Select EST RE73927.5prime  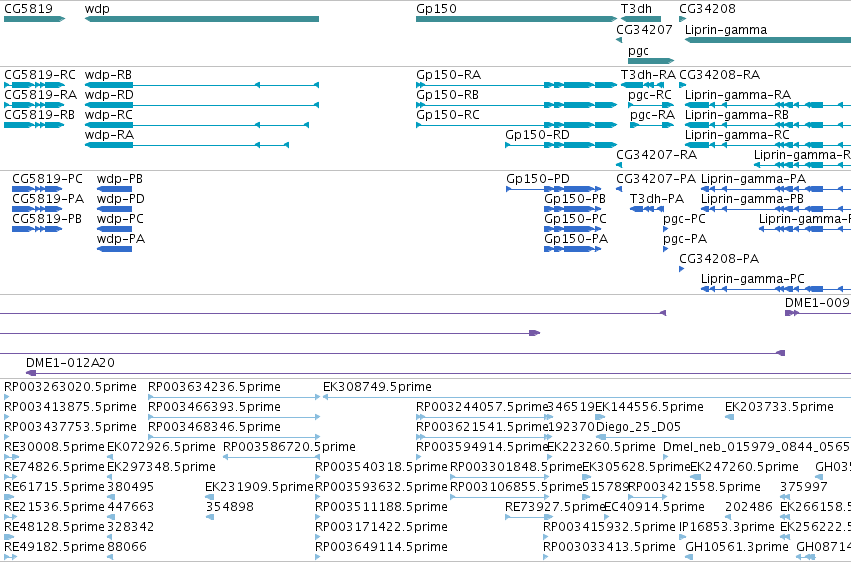tap(529, 518)
